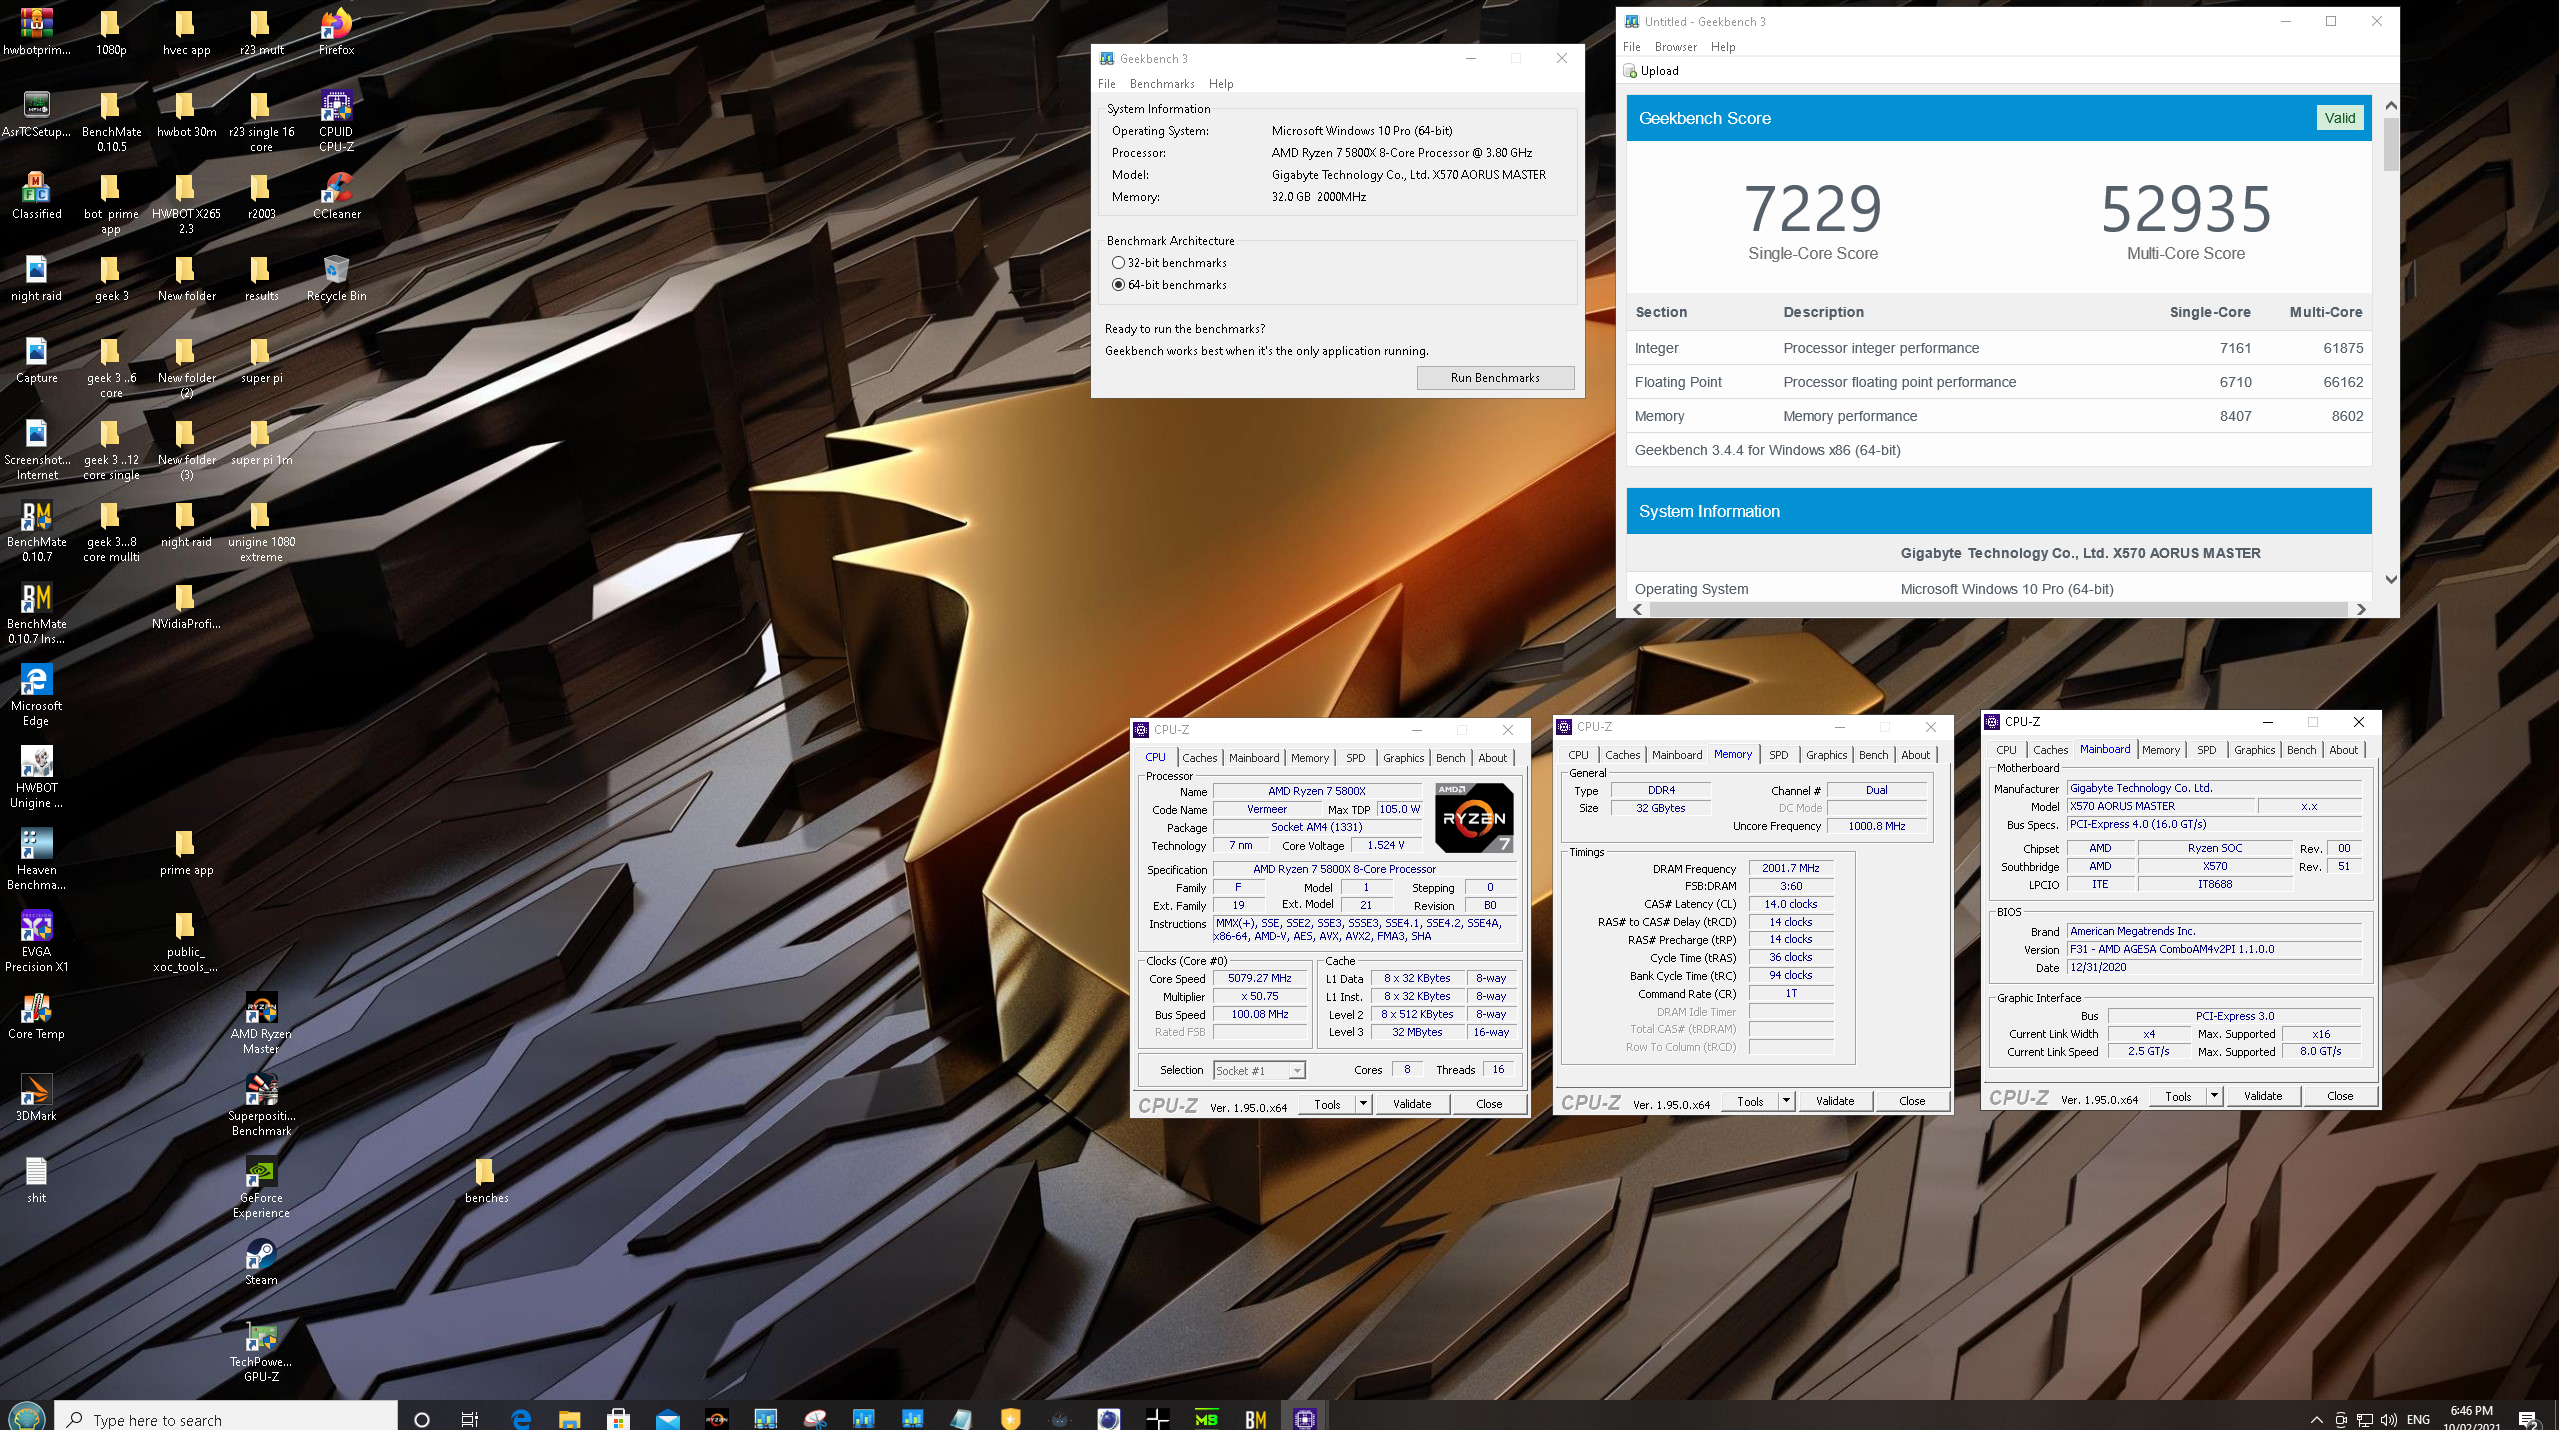Open the CPUID CPU-Z desktop icon

pos(336,120)
